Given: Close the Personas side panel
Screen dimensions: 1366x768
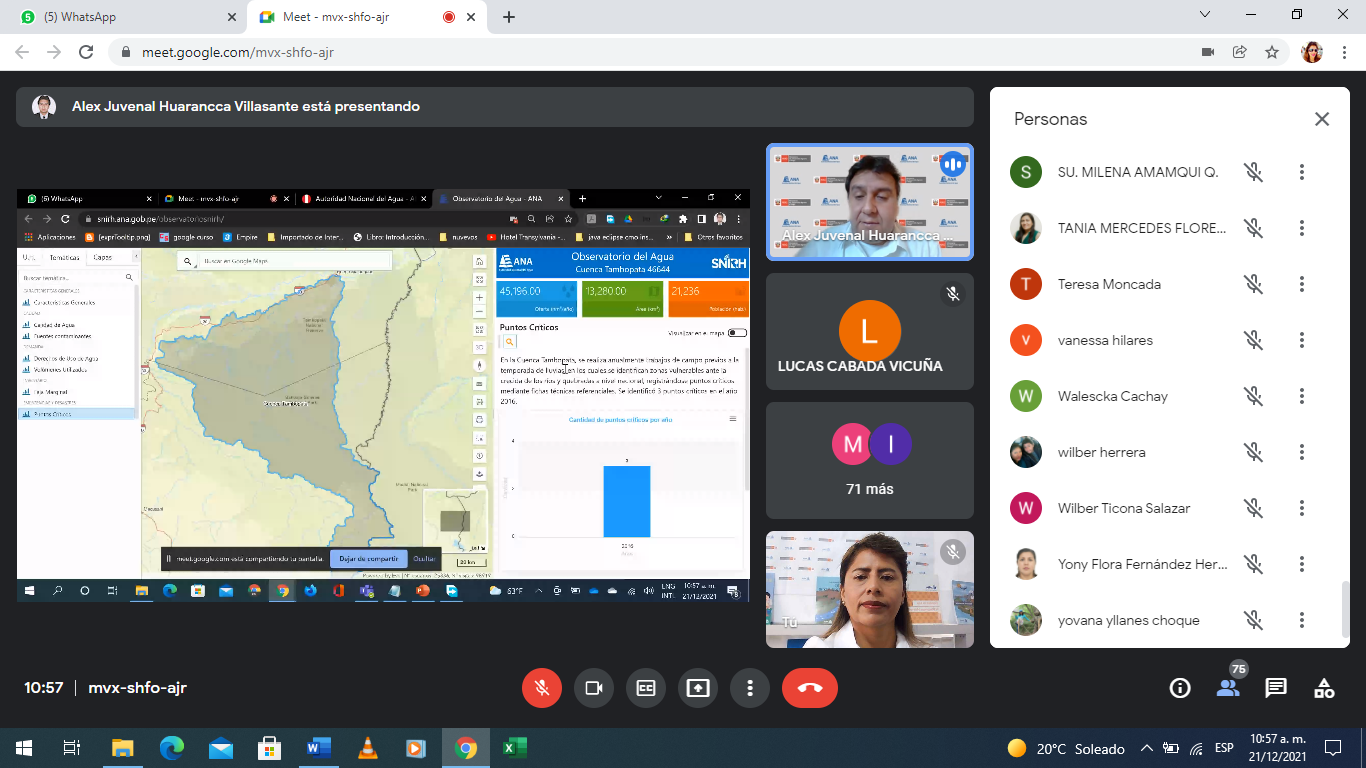Looking at the screenshot, I should point(1322,119).
